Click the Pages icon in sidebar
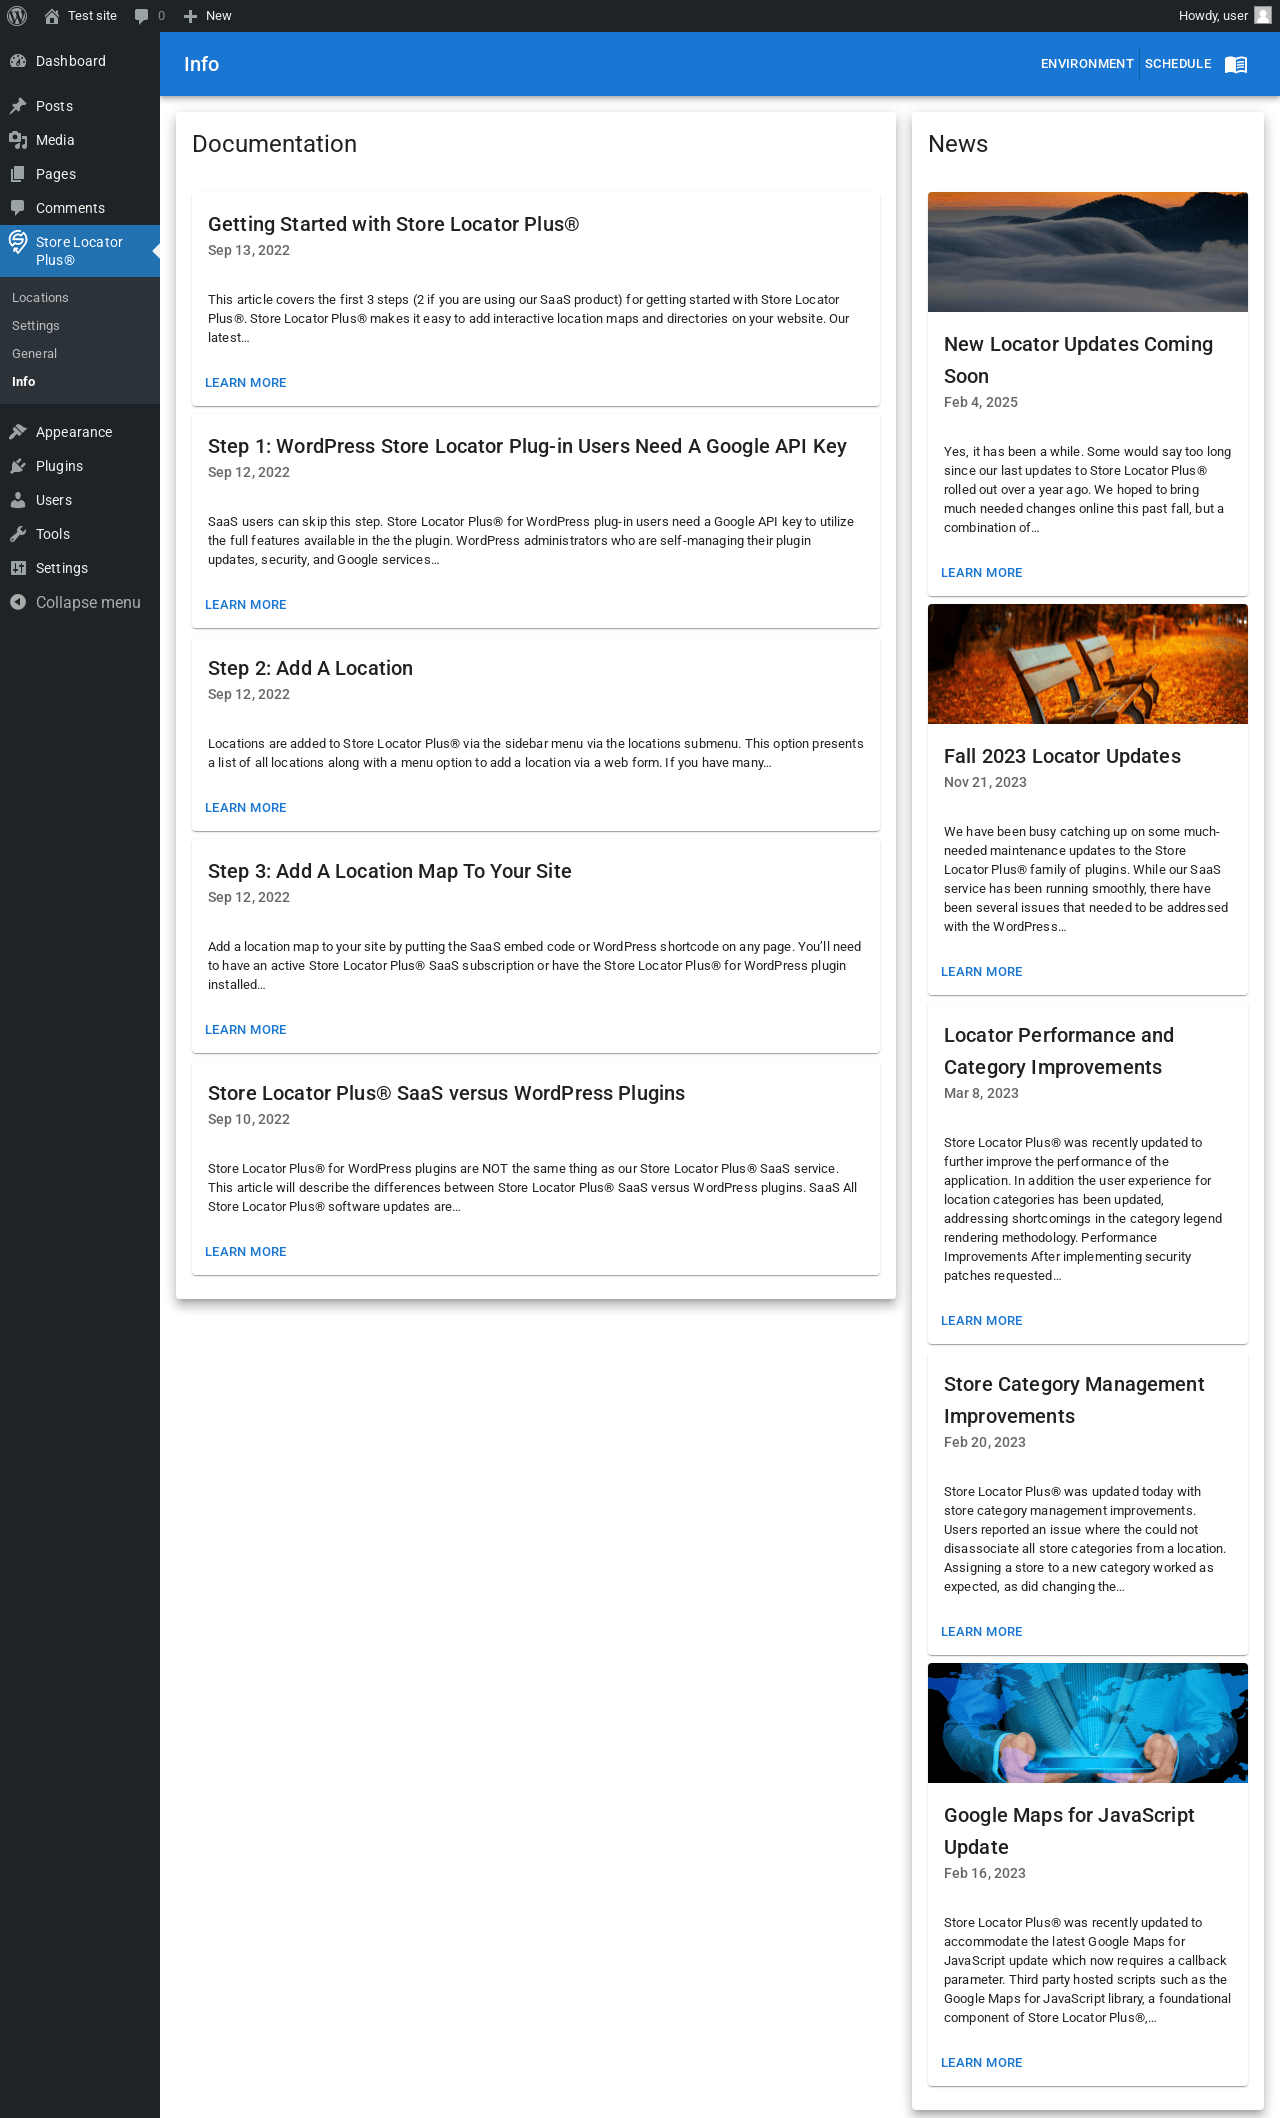Image resolution: width=1280 pixels, height=2118 pixels. (18, 174)
